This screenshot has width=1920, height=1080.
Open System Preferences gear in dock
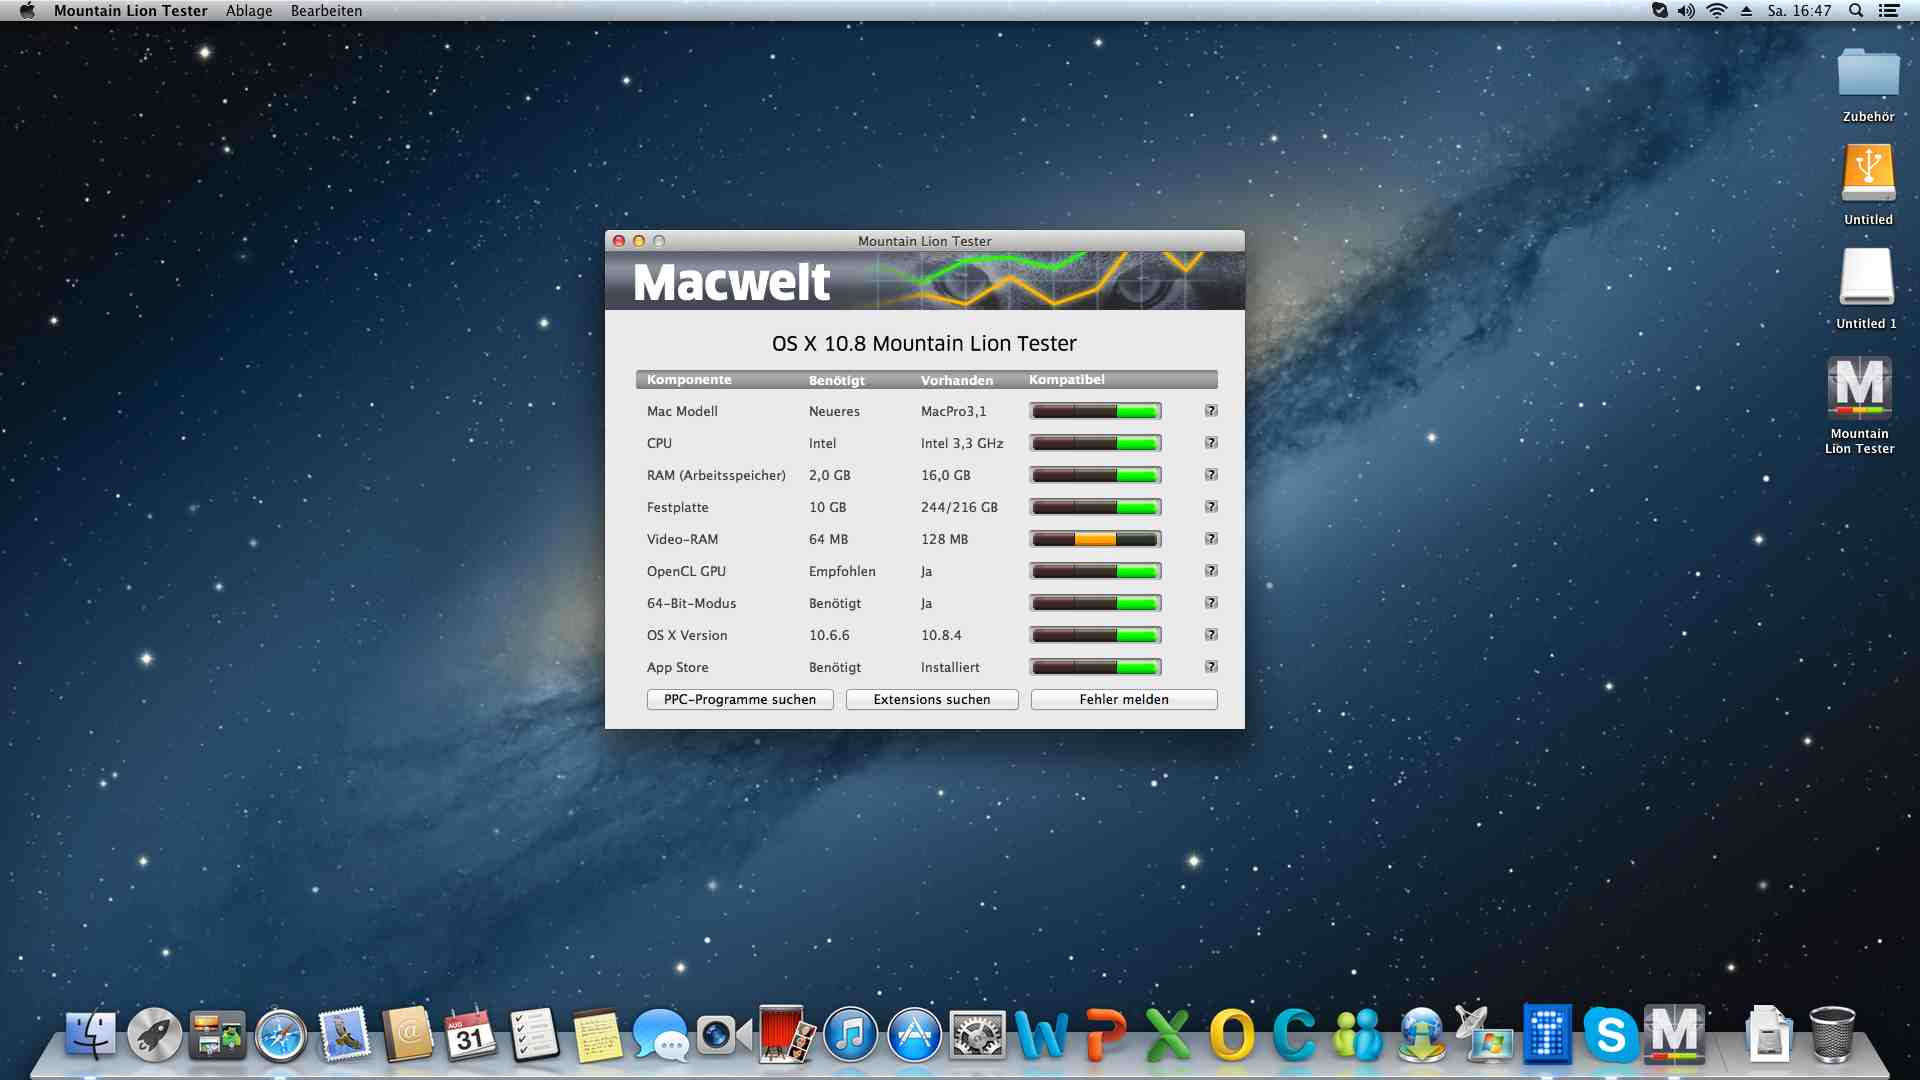977,1036
